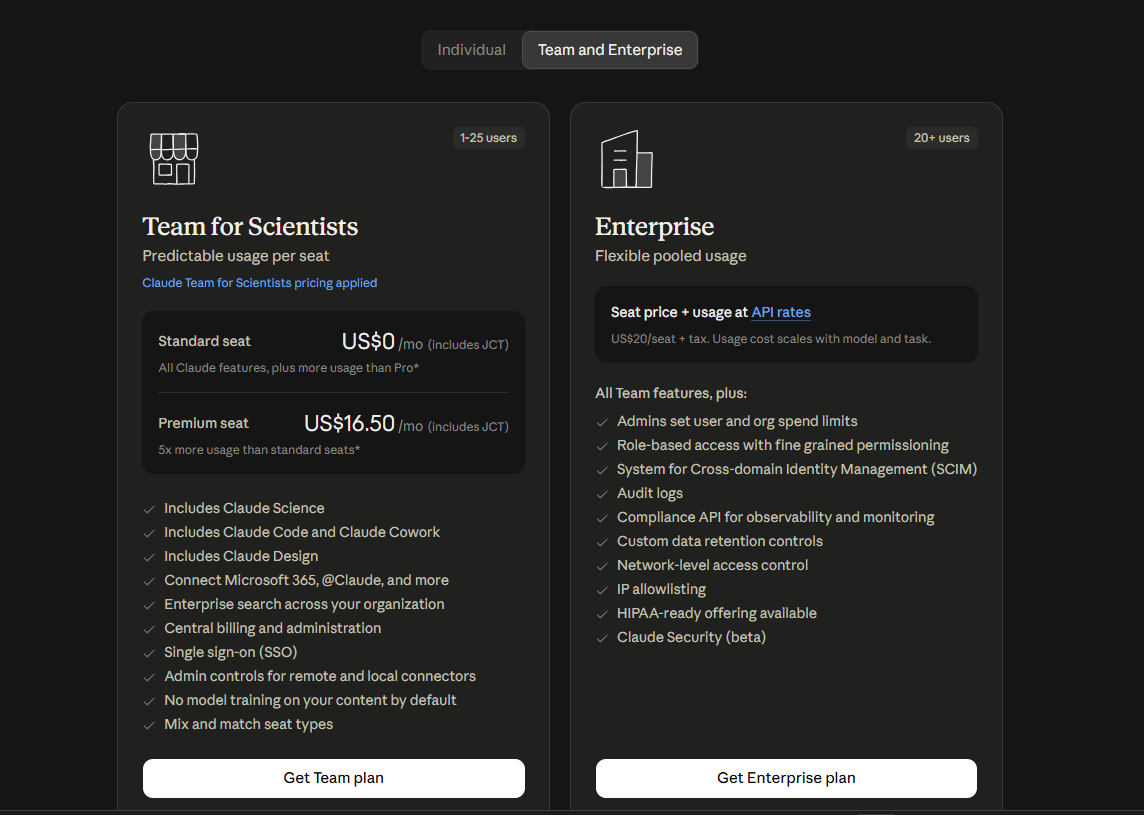Click the Get Enterprise plan button
Image resolution: width=1144 pixels, height=815 pixels.
pos(786,778)
